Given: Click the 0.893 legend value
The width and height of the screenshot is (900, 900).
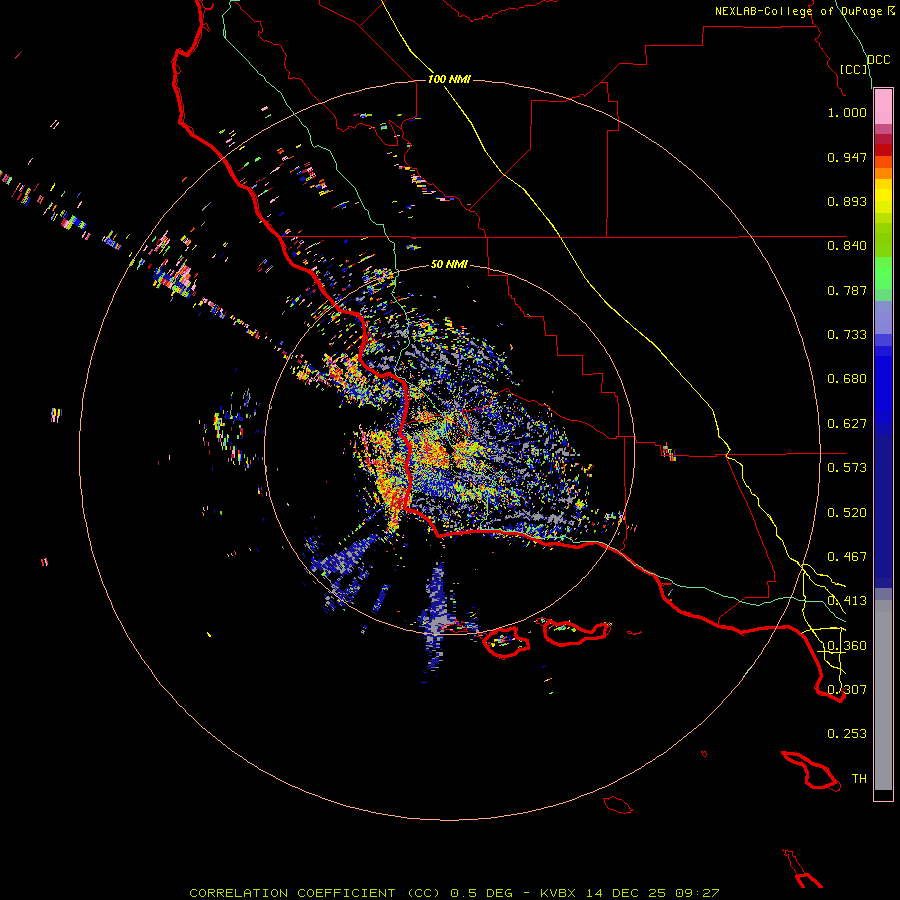Looking at the screenshot, I should pyautogui.click(x=847, y=201).
